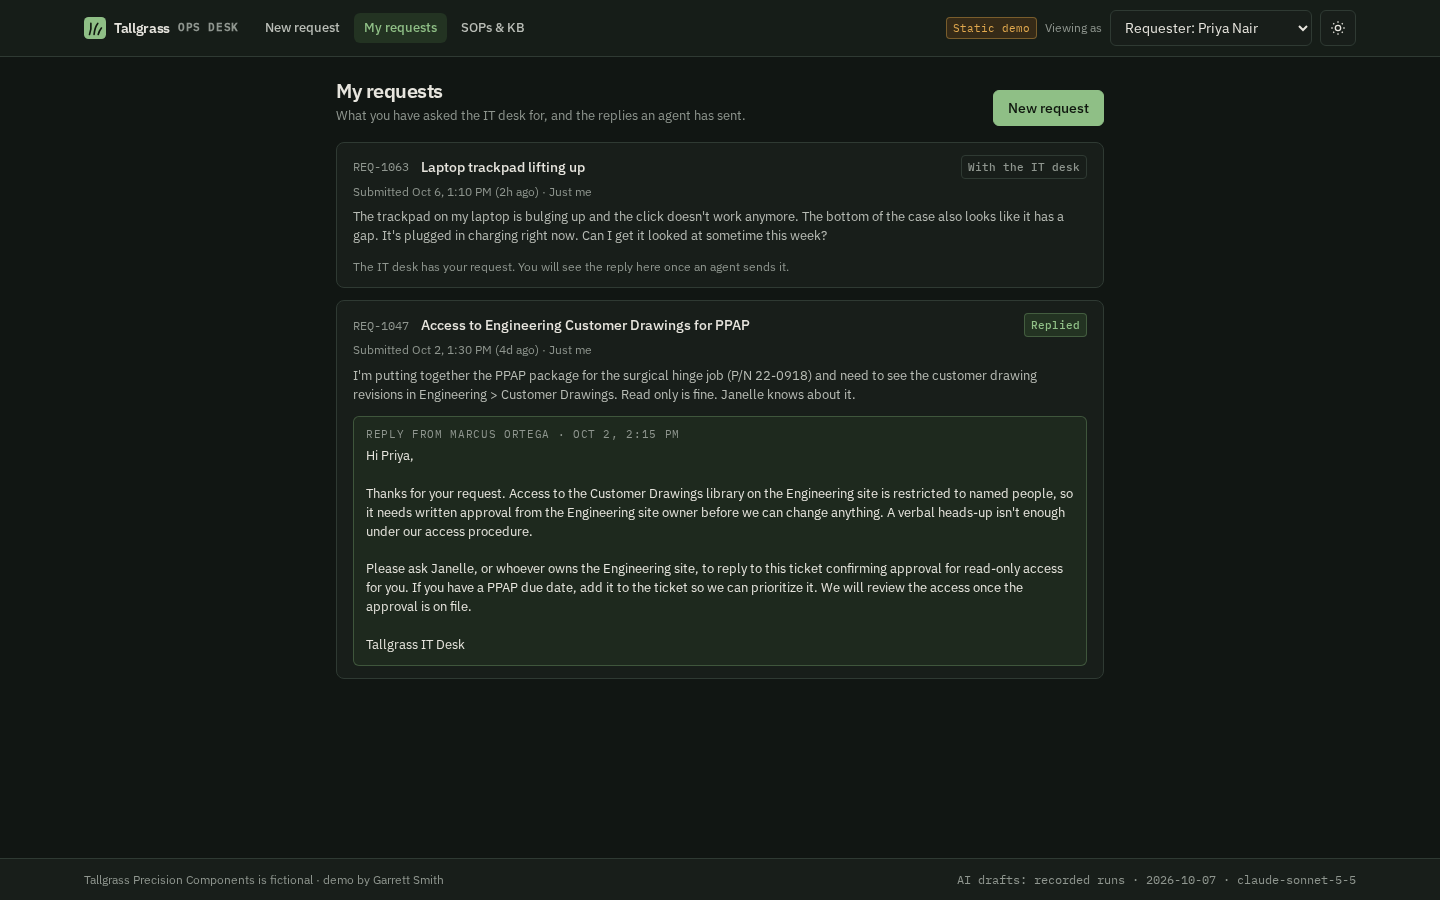This screenshot has width=1440, height=900.
Task: Click the Reply from Marcus Ortega header
Action: tap(522, 434)
